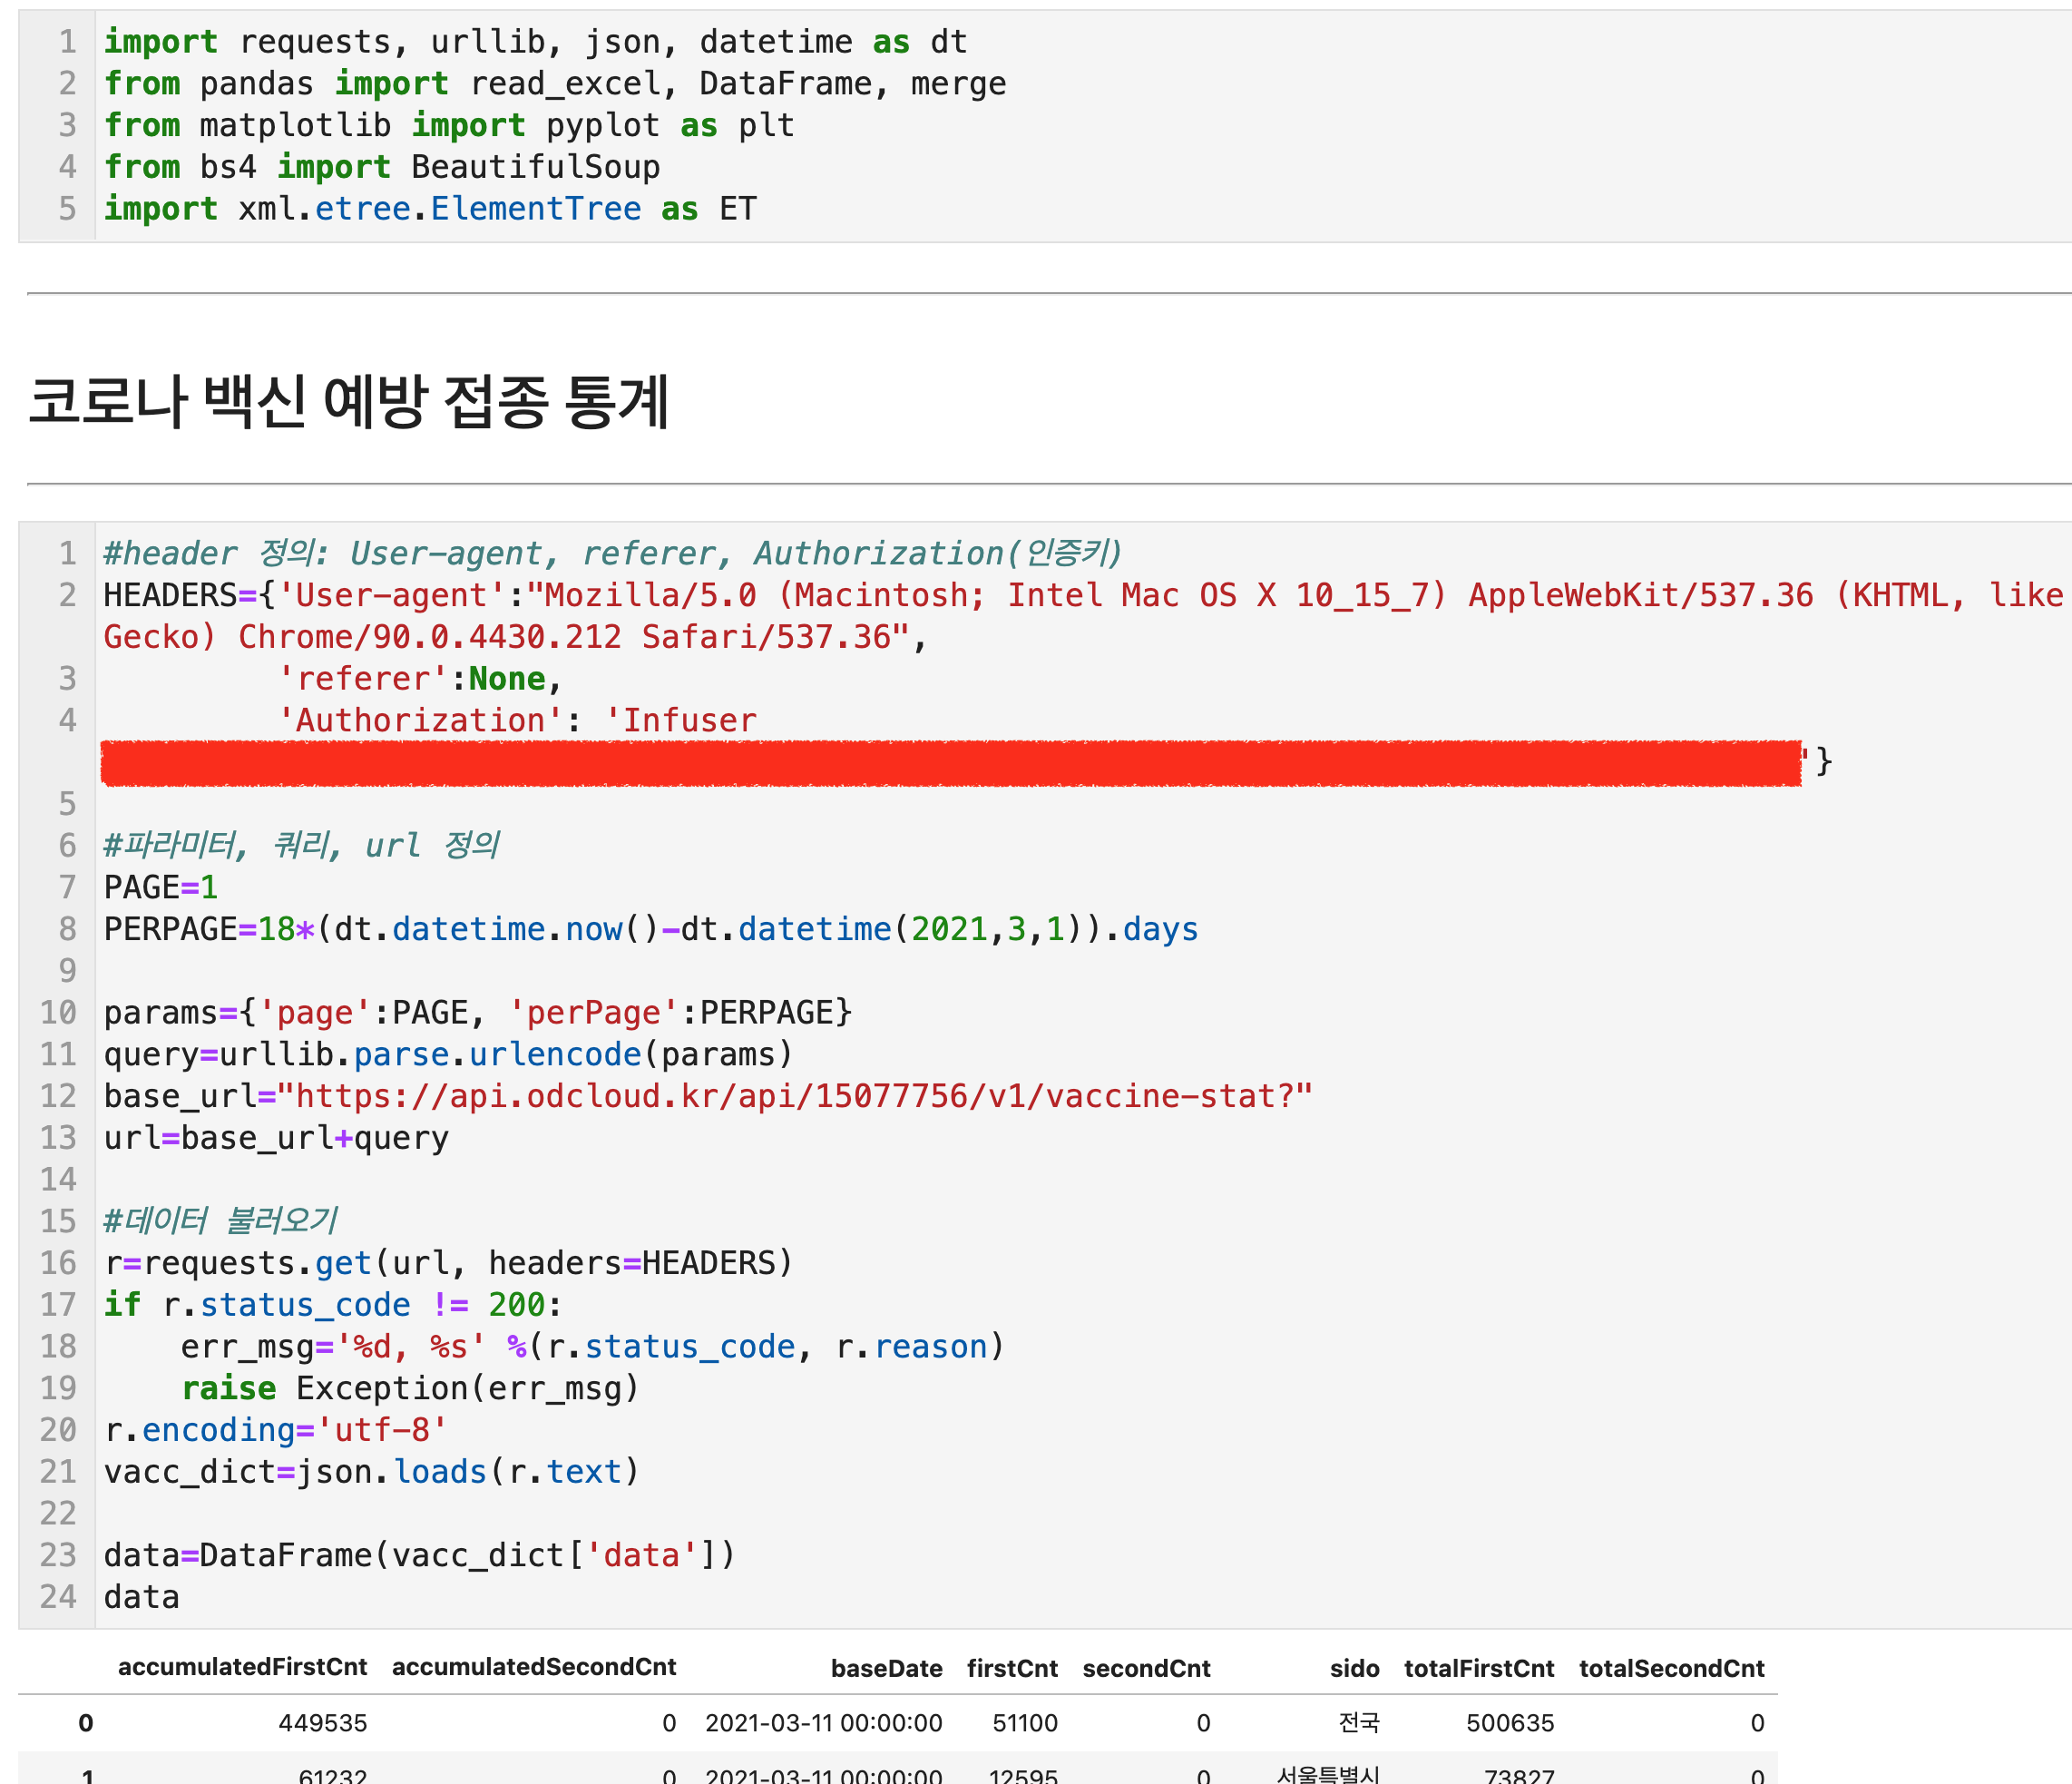The width and height of the screenshot is (2072, 1784).
Task: Click the totalSecondCnt column header
Action: pos(1671,1668)
